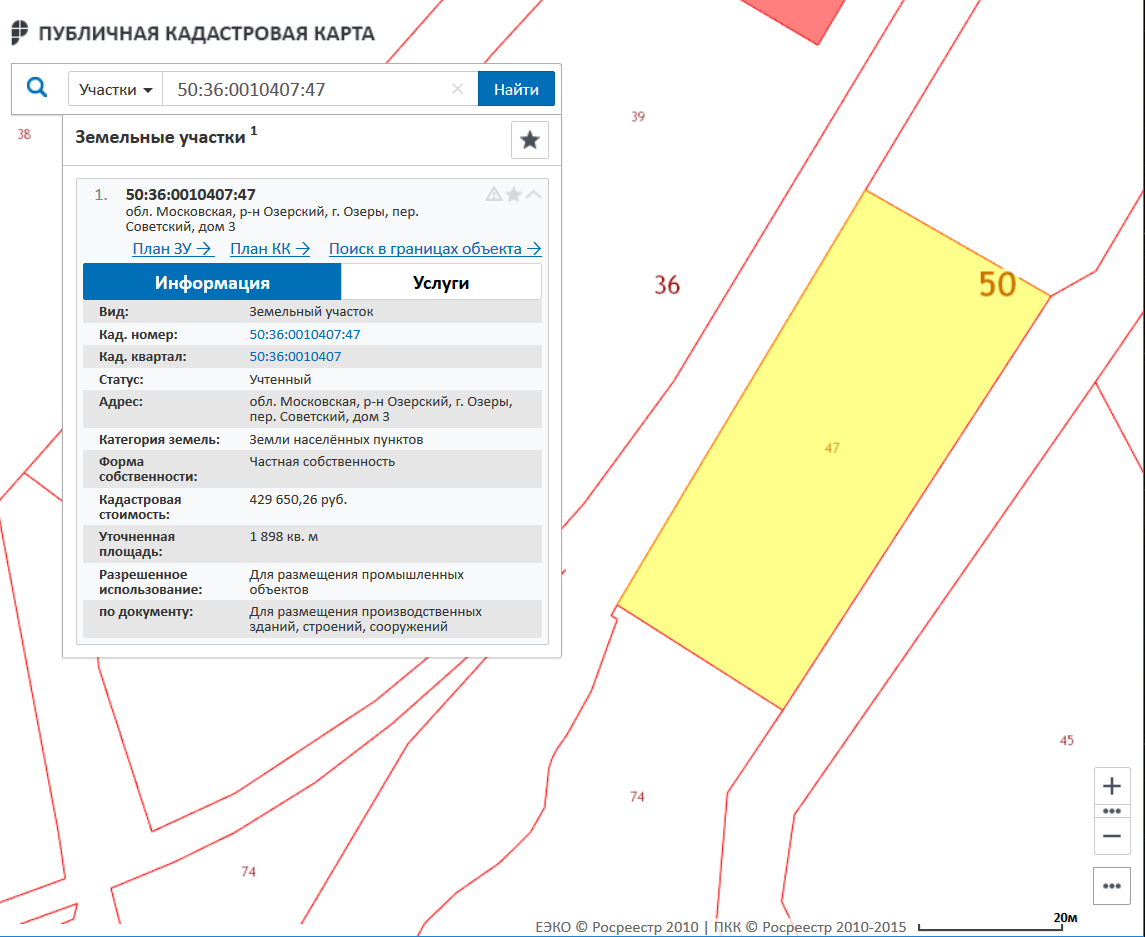The width and height of the screenshot is (1145, 937).
Task: Clear the search field with the X icon
Action: (x=457, y=89)
